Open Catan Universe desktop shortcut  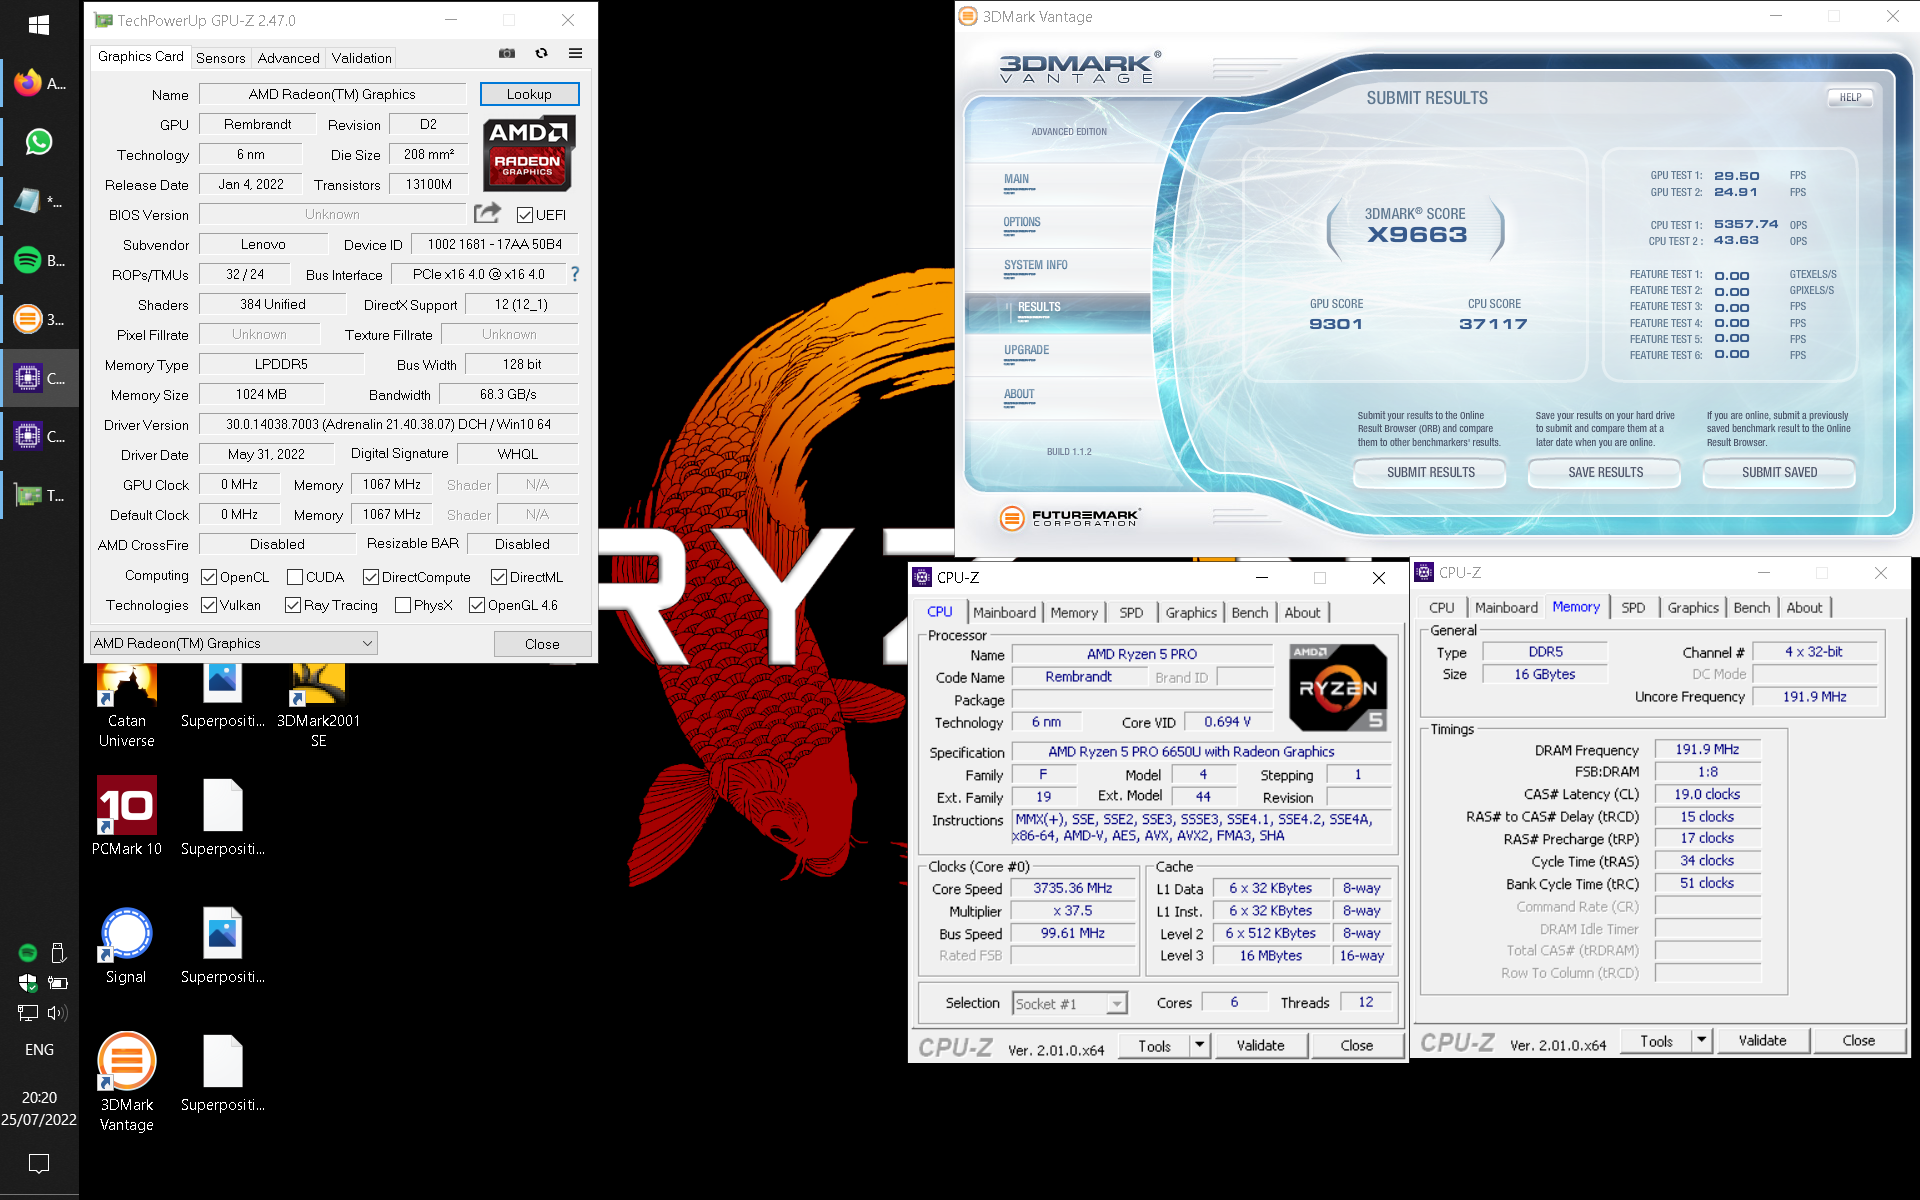pyautogui.click(x=127, y=706)
